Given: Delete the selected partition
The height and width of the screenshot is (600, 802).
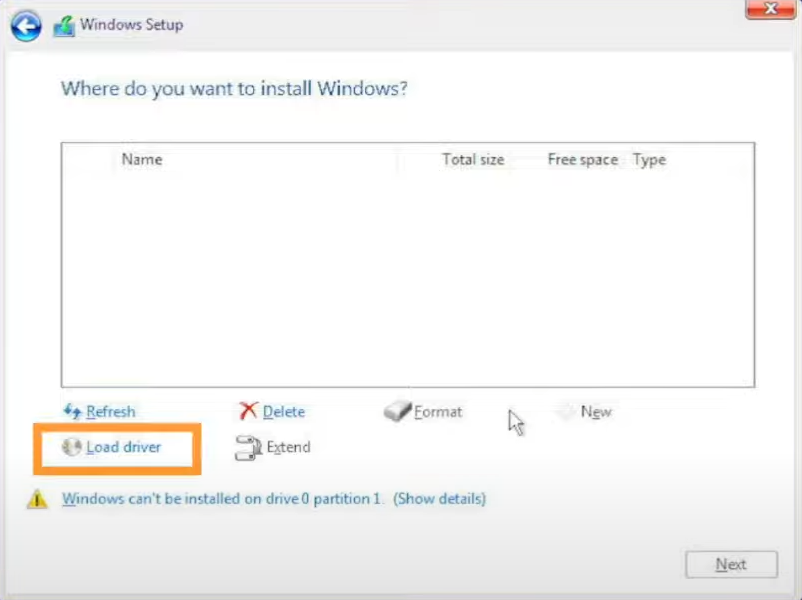Looking at the screenshot, I should [x=283, y=412].
